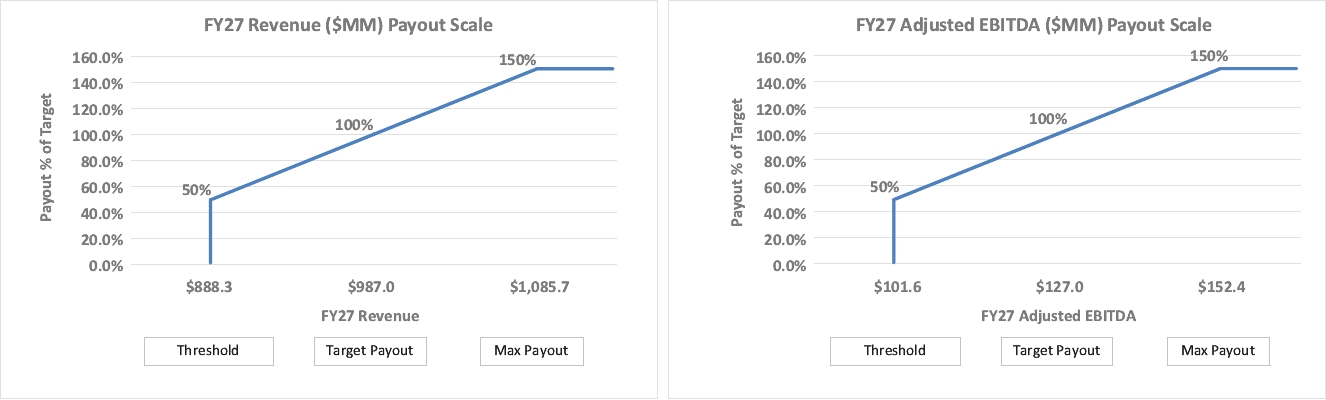This screenshot has height=400, width=1326.
Task: Click Max Payout box under EBITDA chart
Action: point(1217,350)
